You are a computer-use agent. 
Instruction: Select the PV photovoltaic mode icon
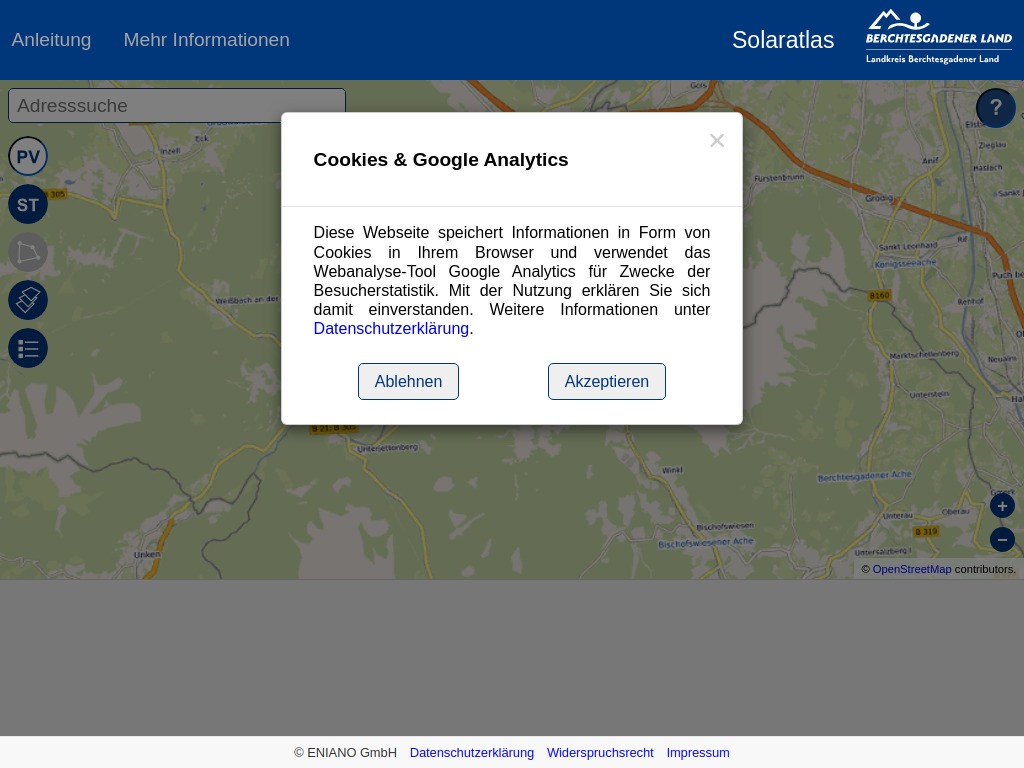[27, 155]
